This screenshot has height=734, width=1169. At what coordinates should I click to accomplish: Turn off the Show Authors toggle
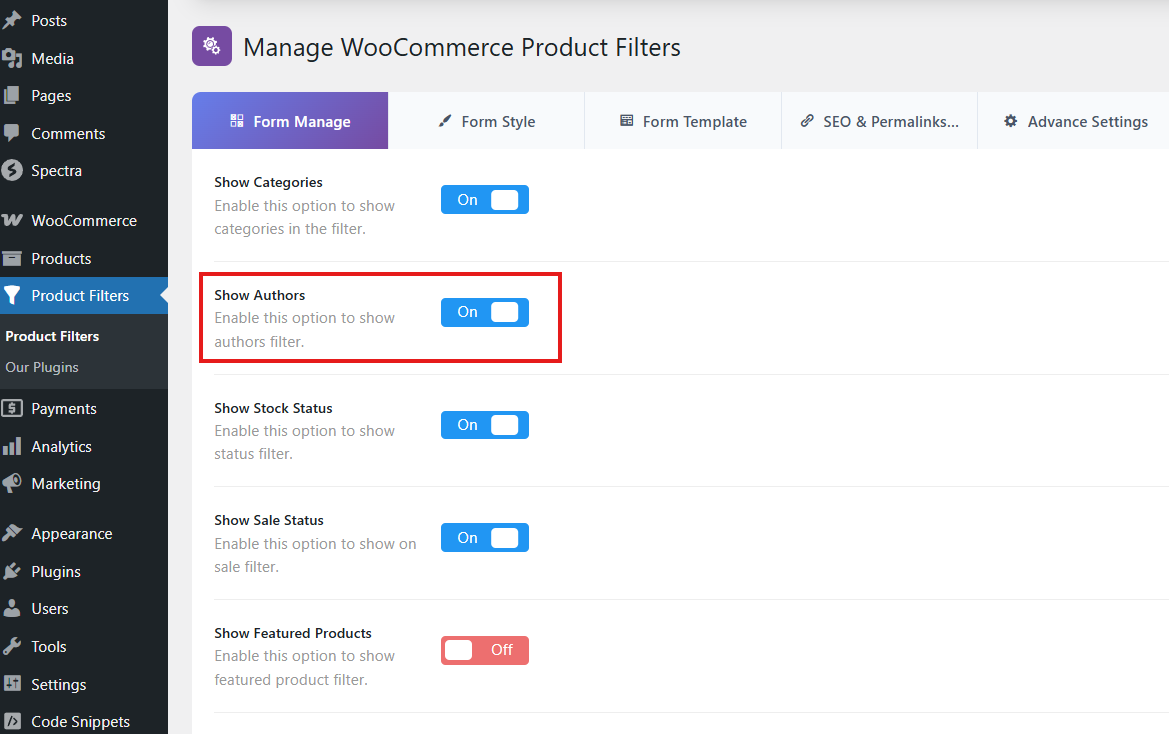pos(485,312)
